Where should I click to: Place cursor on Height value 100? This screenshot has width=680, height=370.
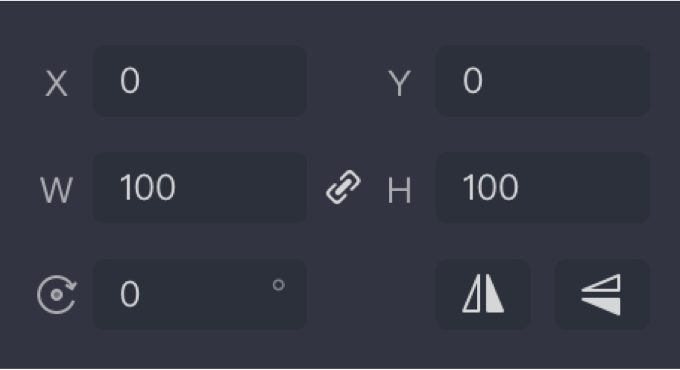[x=490, y=187]
